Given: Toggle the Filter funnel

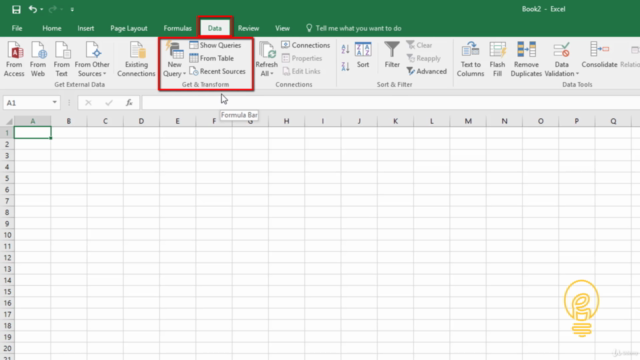Looking at the screenshot, I should [x=392, y=55].
